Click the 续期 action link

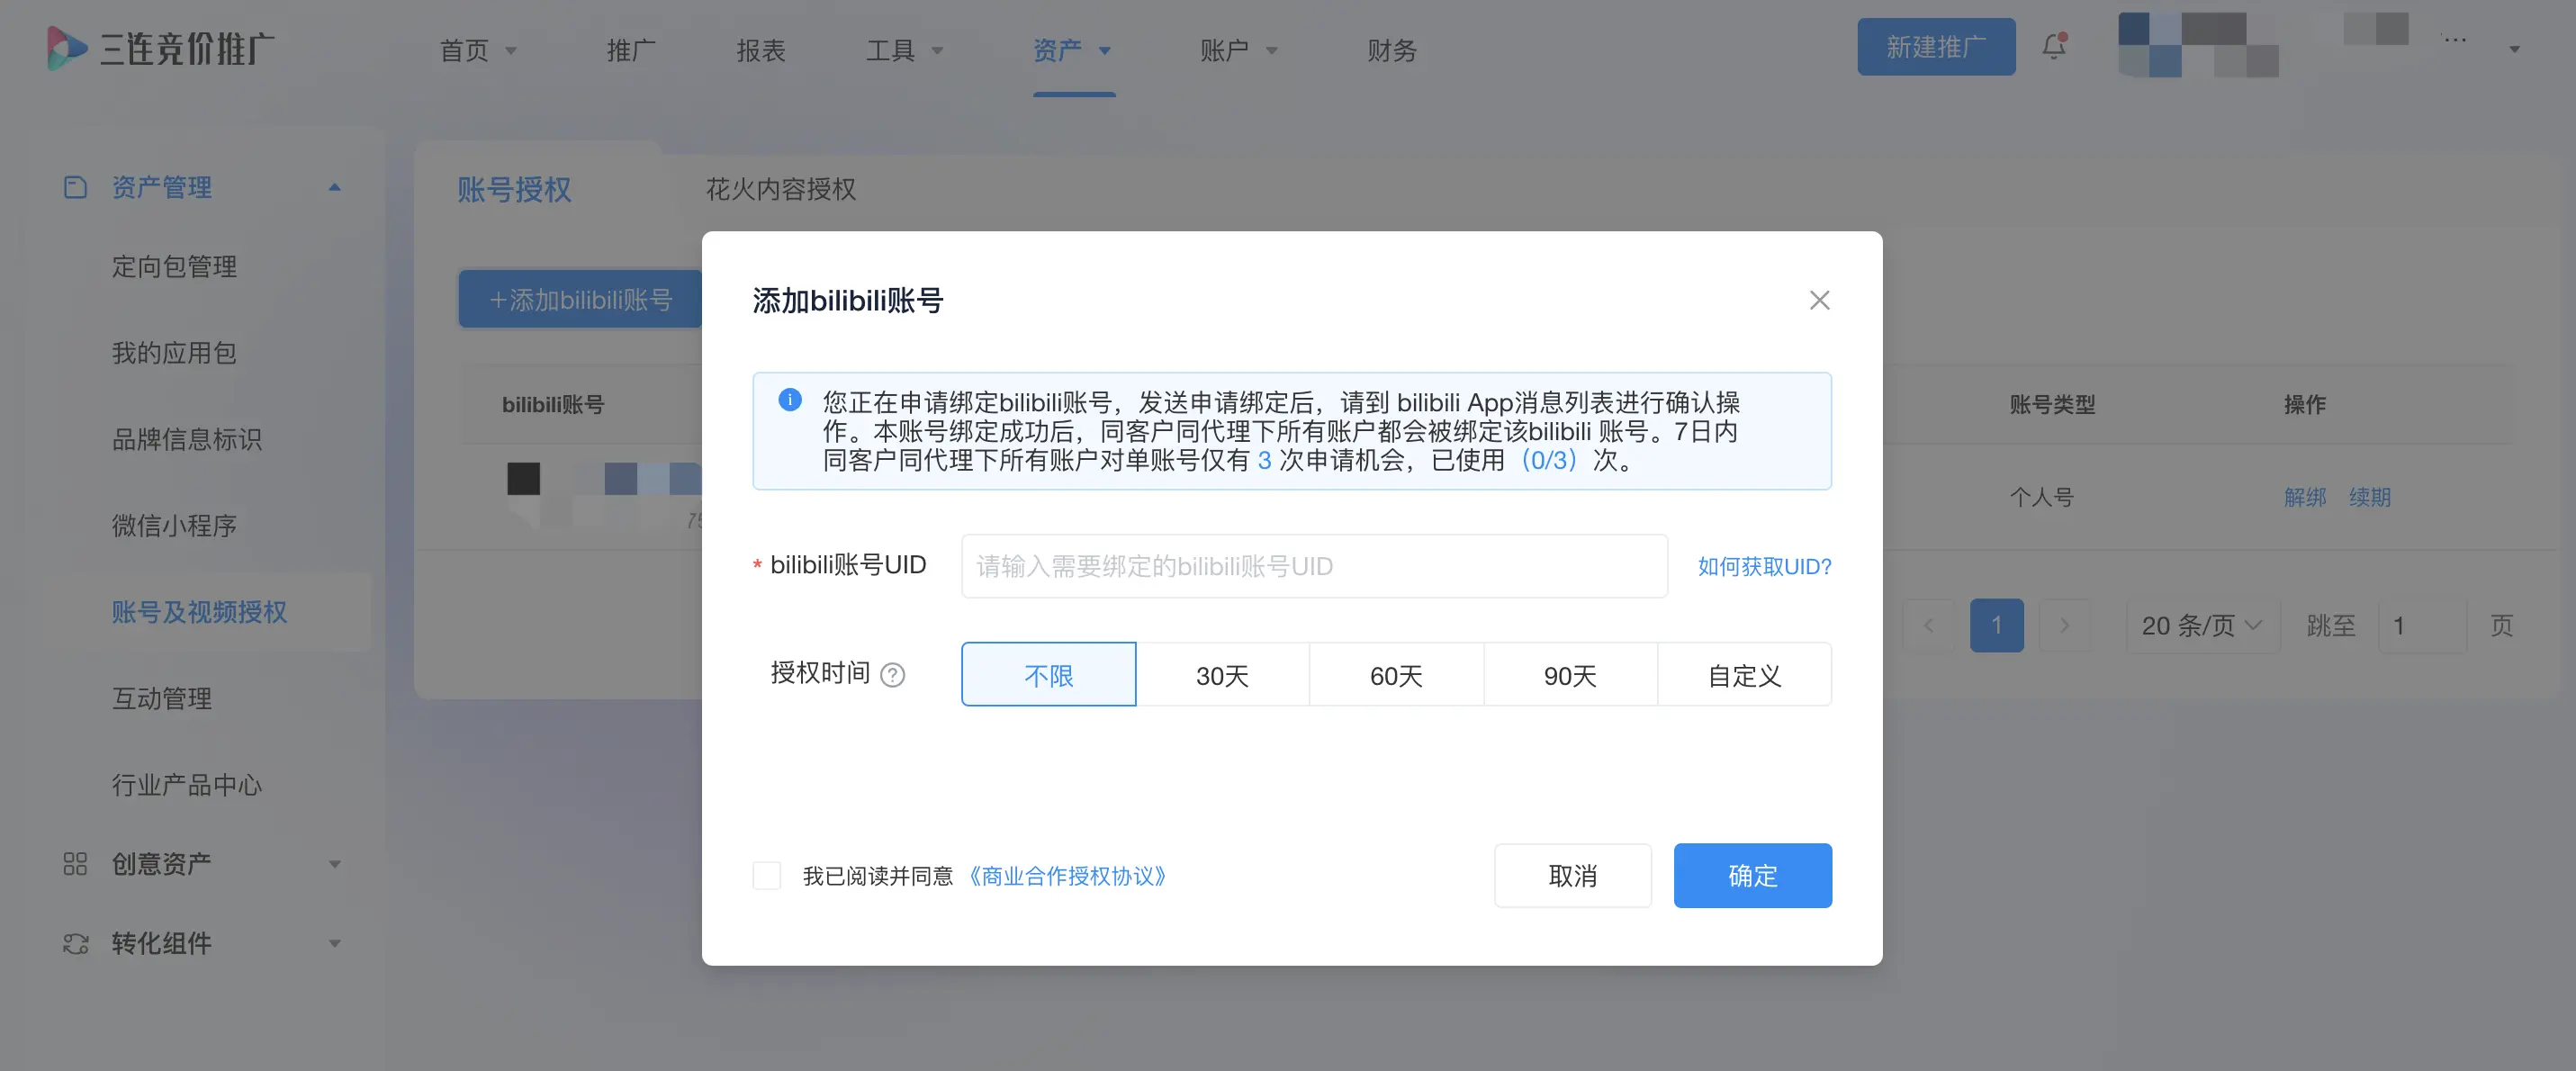tap(2369, 497)
